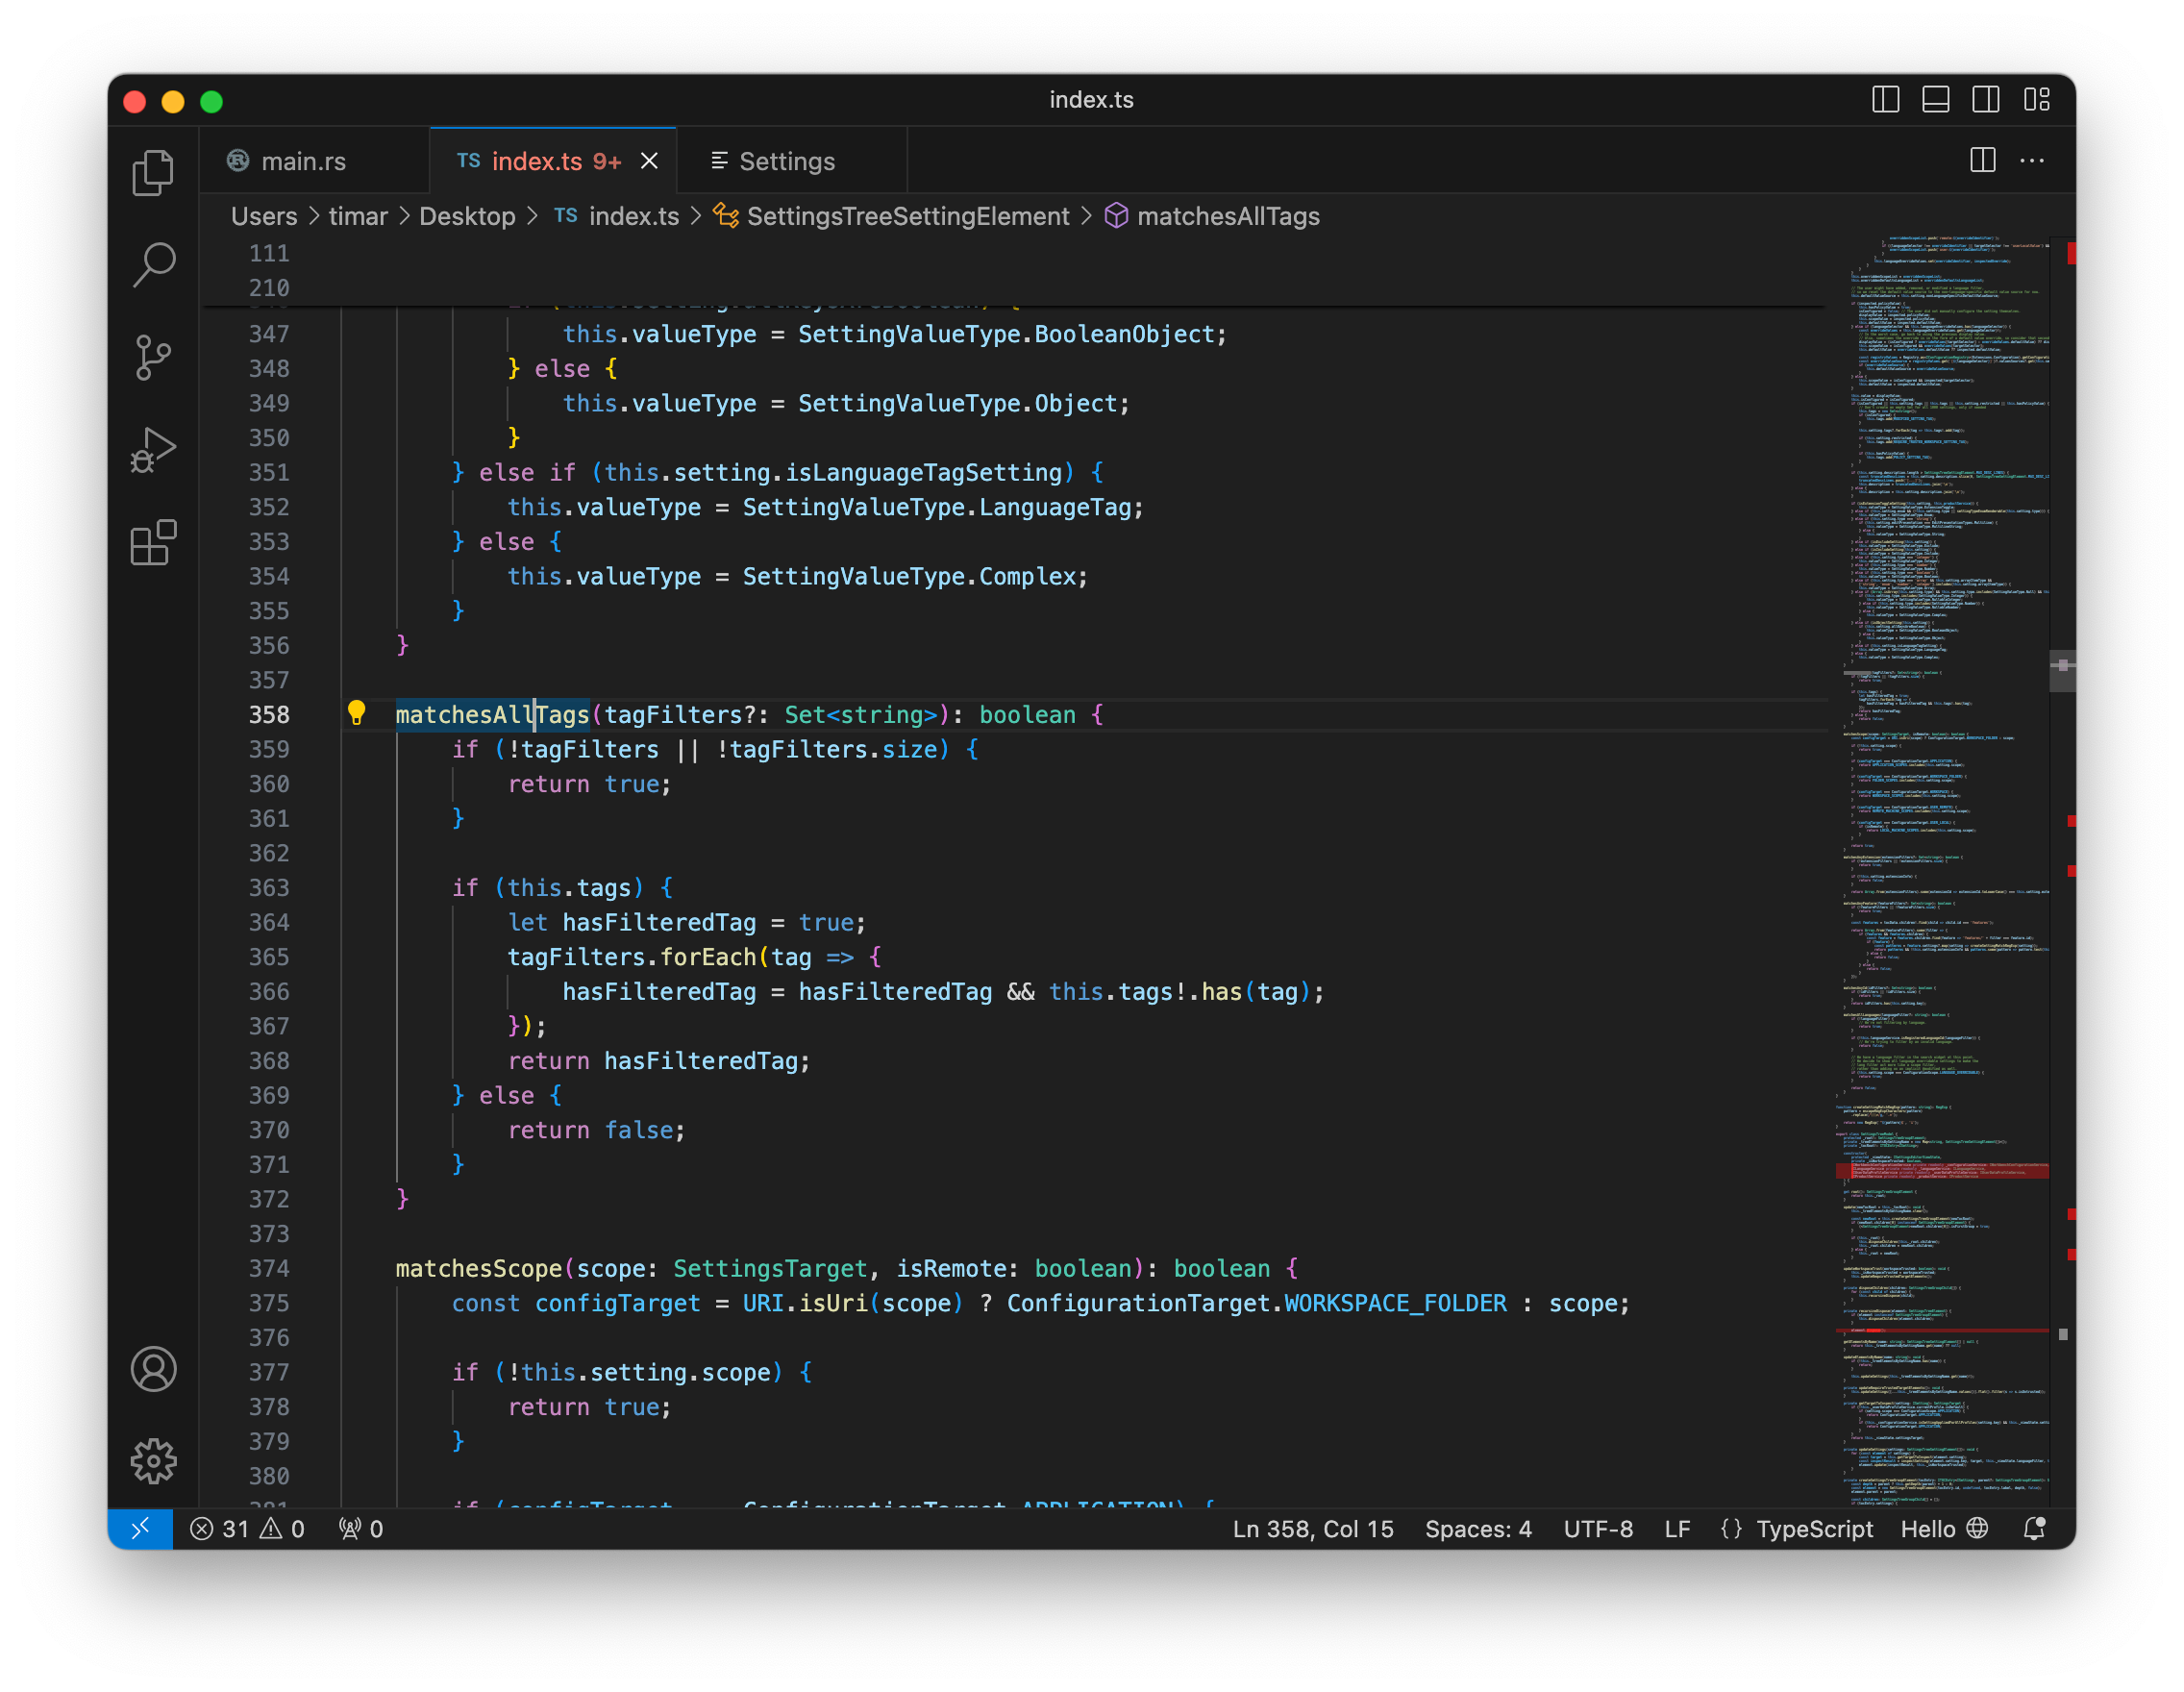Open the remote connection indicator in status bar

140,1528
